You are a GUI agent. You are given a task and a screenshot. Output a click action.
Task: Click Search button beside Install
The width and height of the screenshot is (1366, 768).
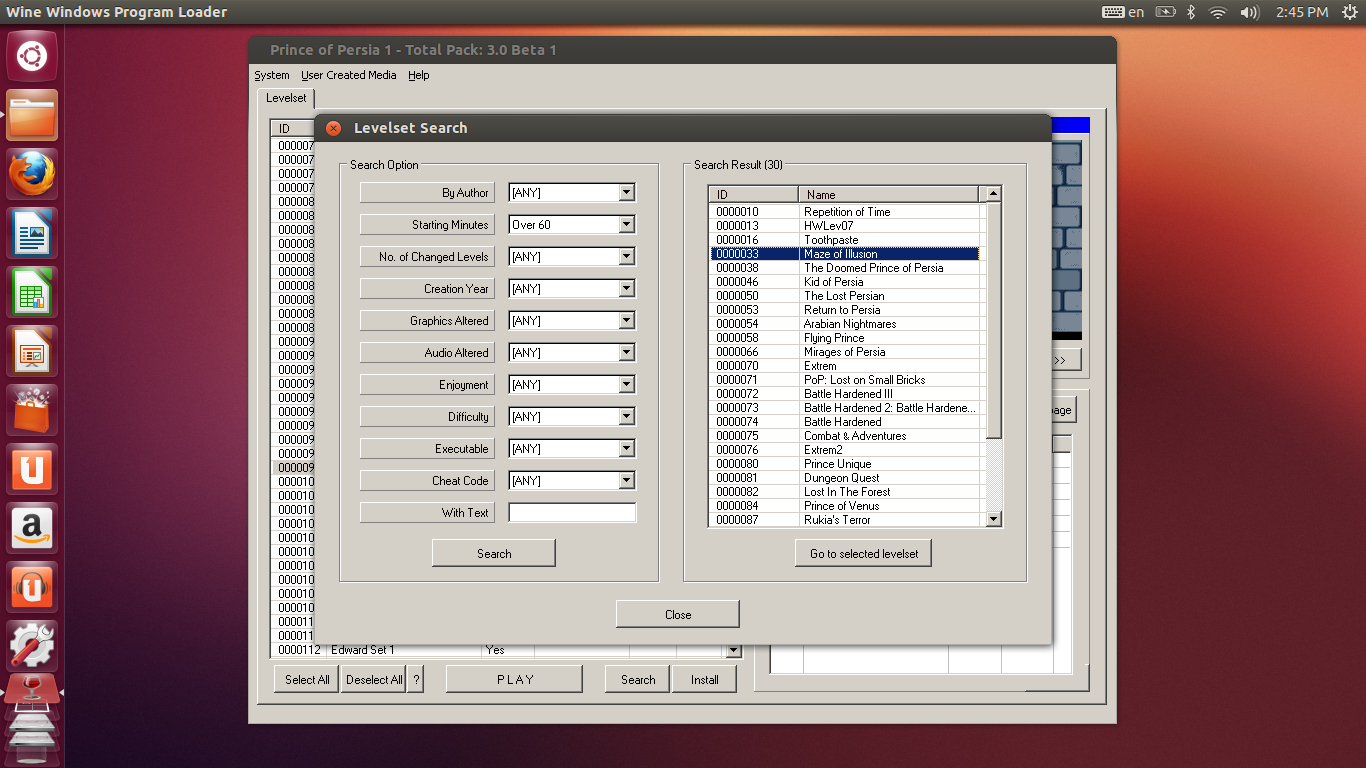point(638,679)
